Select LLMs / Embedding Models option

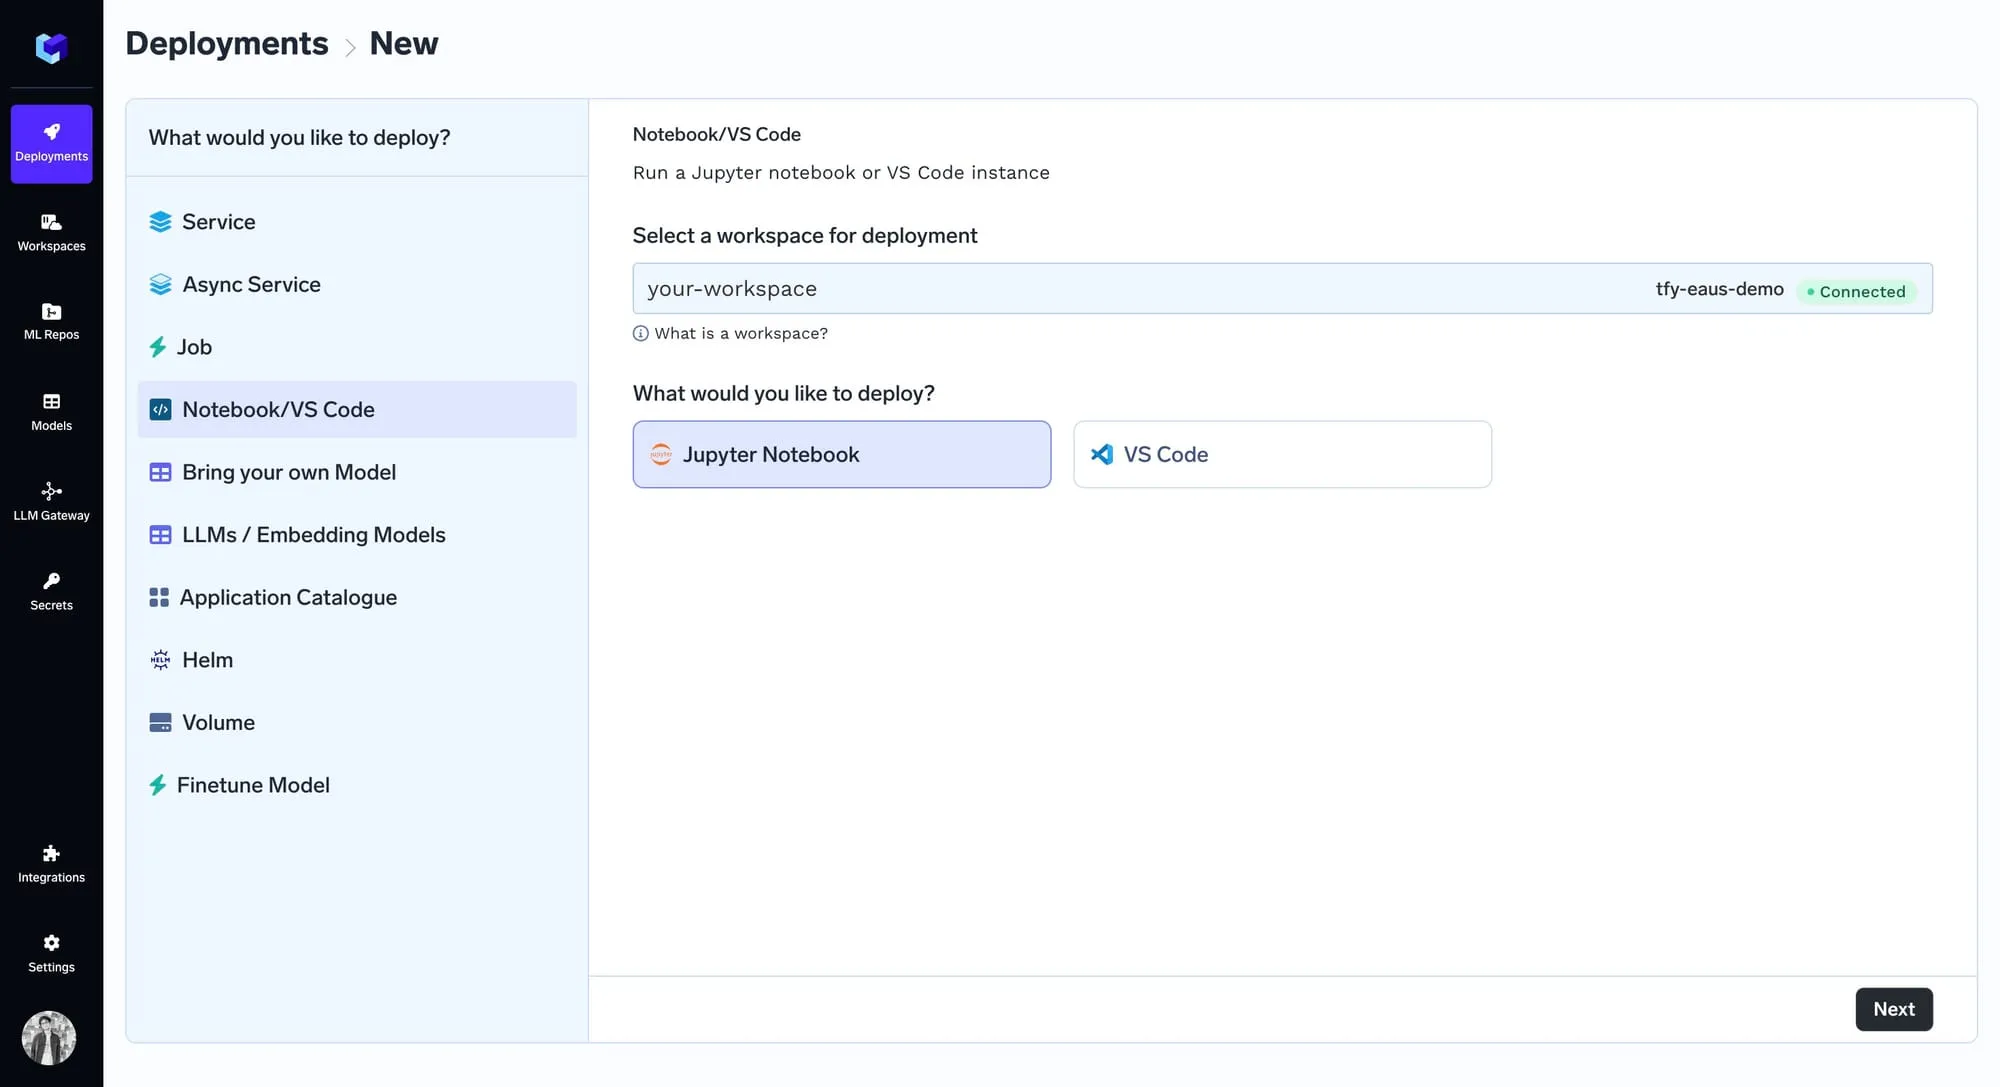pos(313,535)
